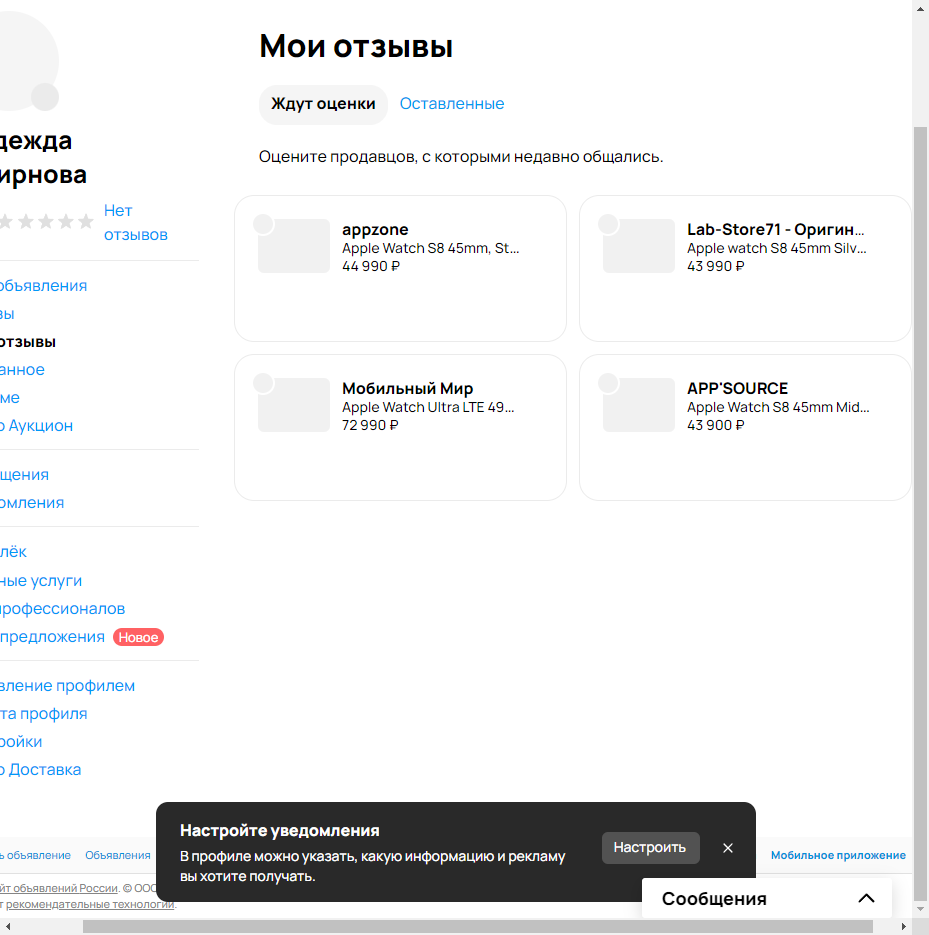
Task: Click the appzone listing thumbnail
Action: (x=294, y=246)
